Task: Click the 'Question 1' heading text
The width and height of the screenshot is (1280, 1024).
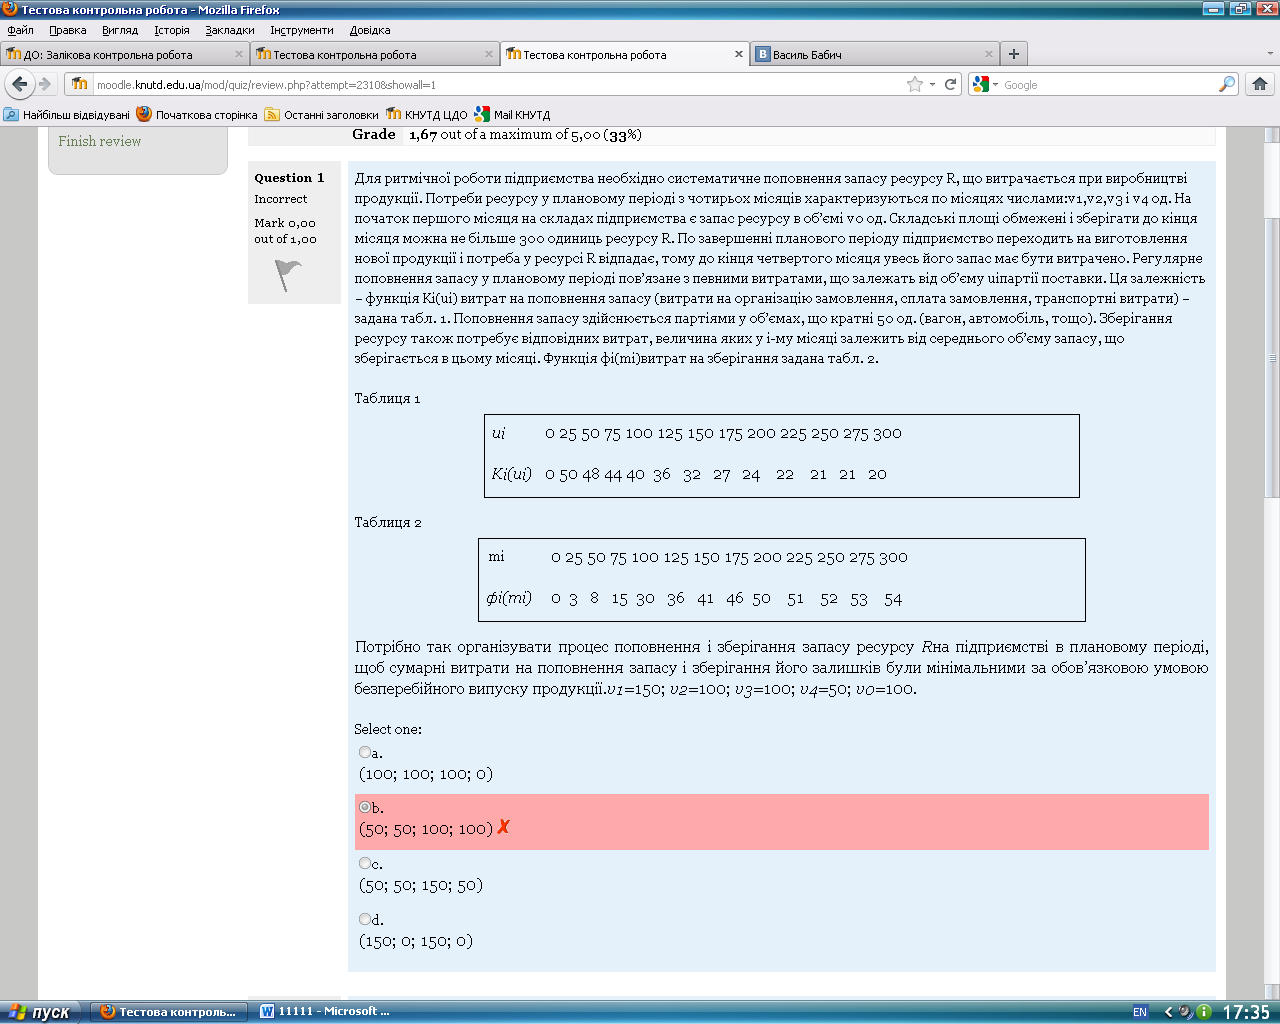Action: pos(289,178)
